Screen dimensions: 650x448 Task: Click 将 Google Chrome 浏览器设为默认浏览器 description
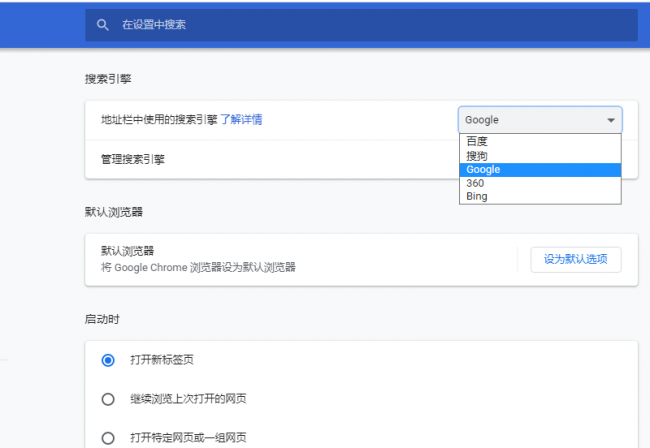(198, 267)
